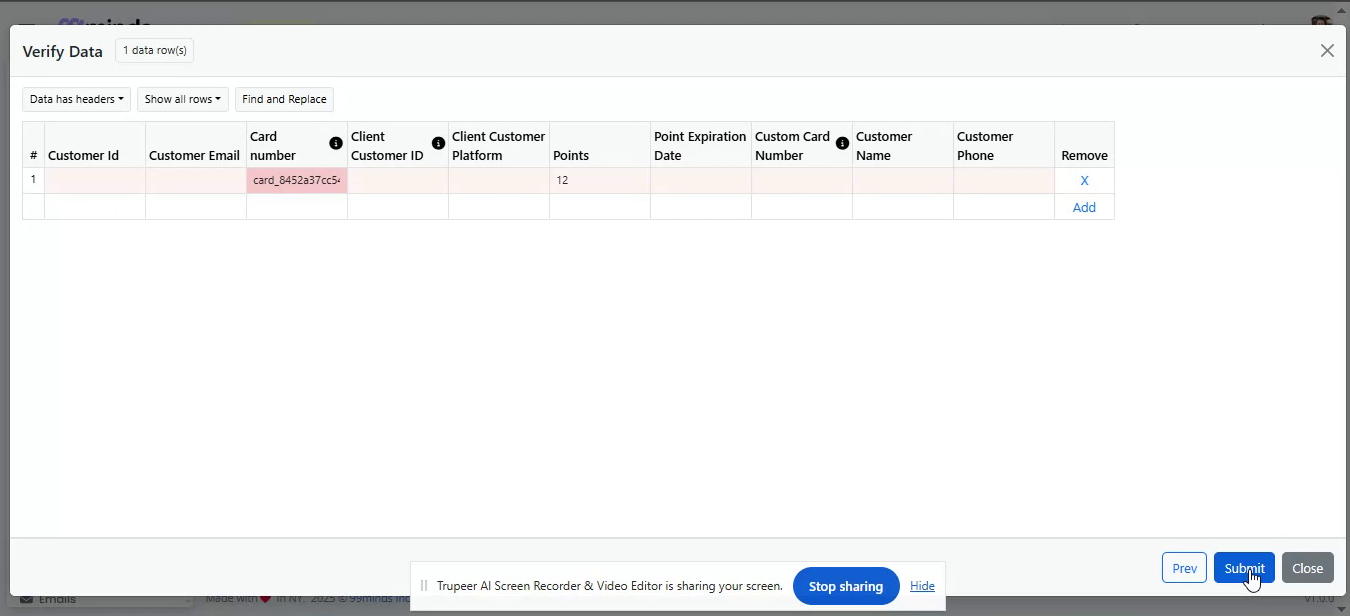The width and height of the screenshot is (1350, 616).
Task: Click the Remove column header
Action: (x=1084, y=145)
